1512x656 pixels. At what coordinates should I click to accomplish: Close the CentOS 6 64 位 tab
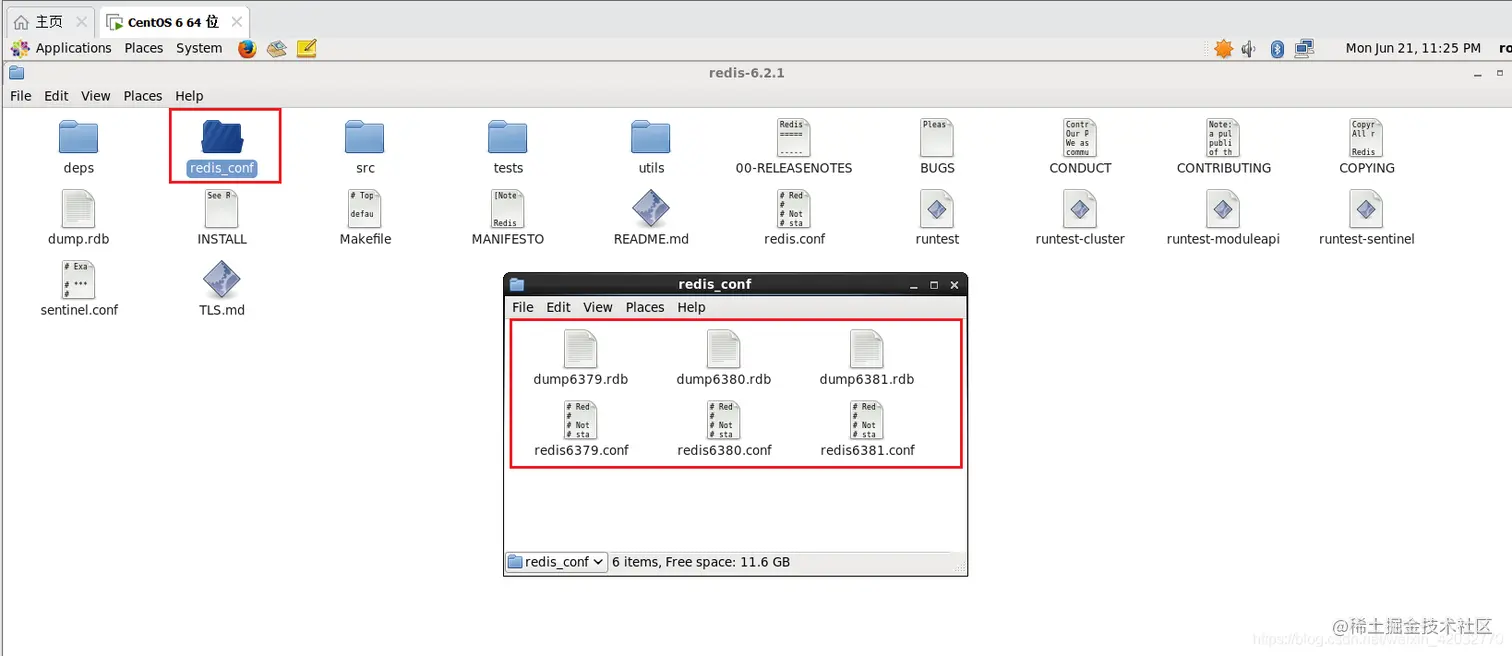click(x=236, y=22)
